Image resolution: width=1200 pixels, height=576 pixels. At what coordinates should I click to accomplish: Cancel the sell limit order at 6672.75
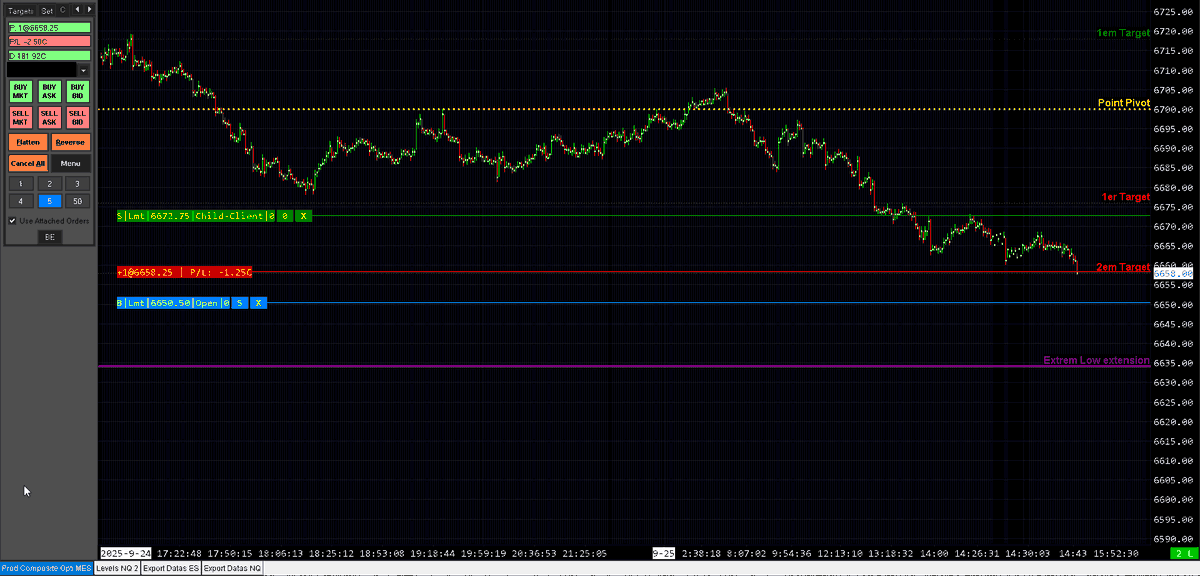point(304,215)
